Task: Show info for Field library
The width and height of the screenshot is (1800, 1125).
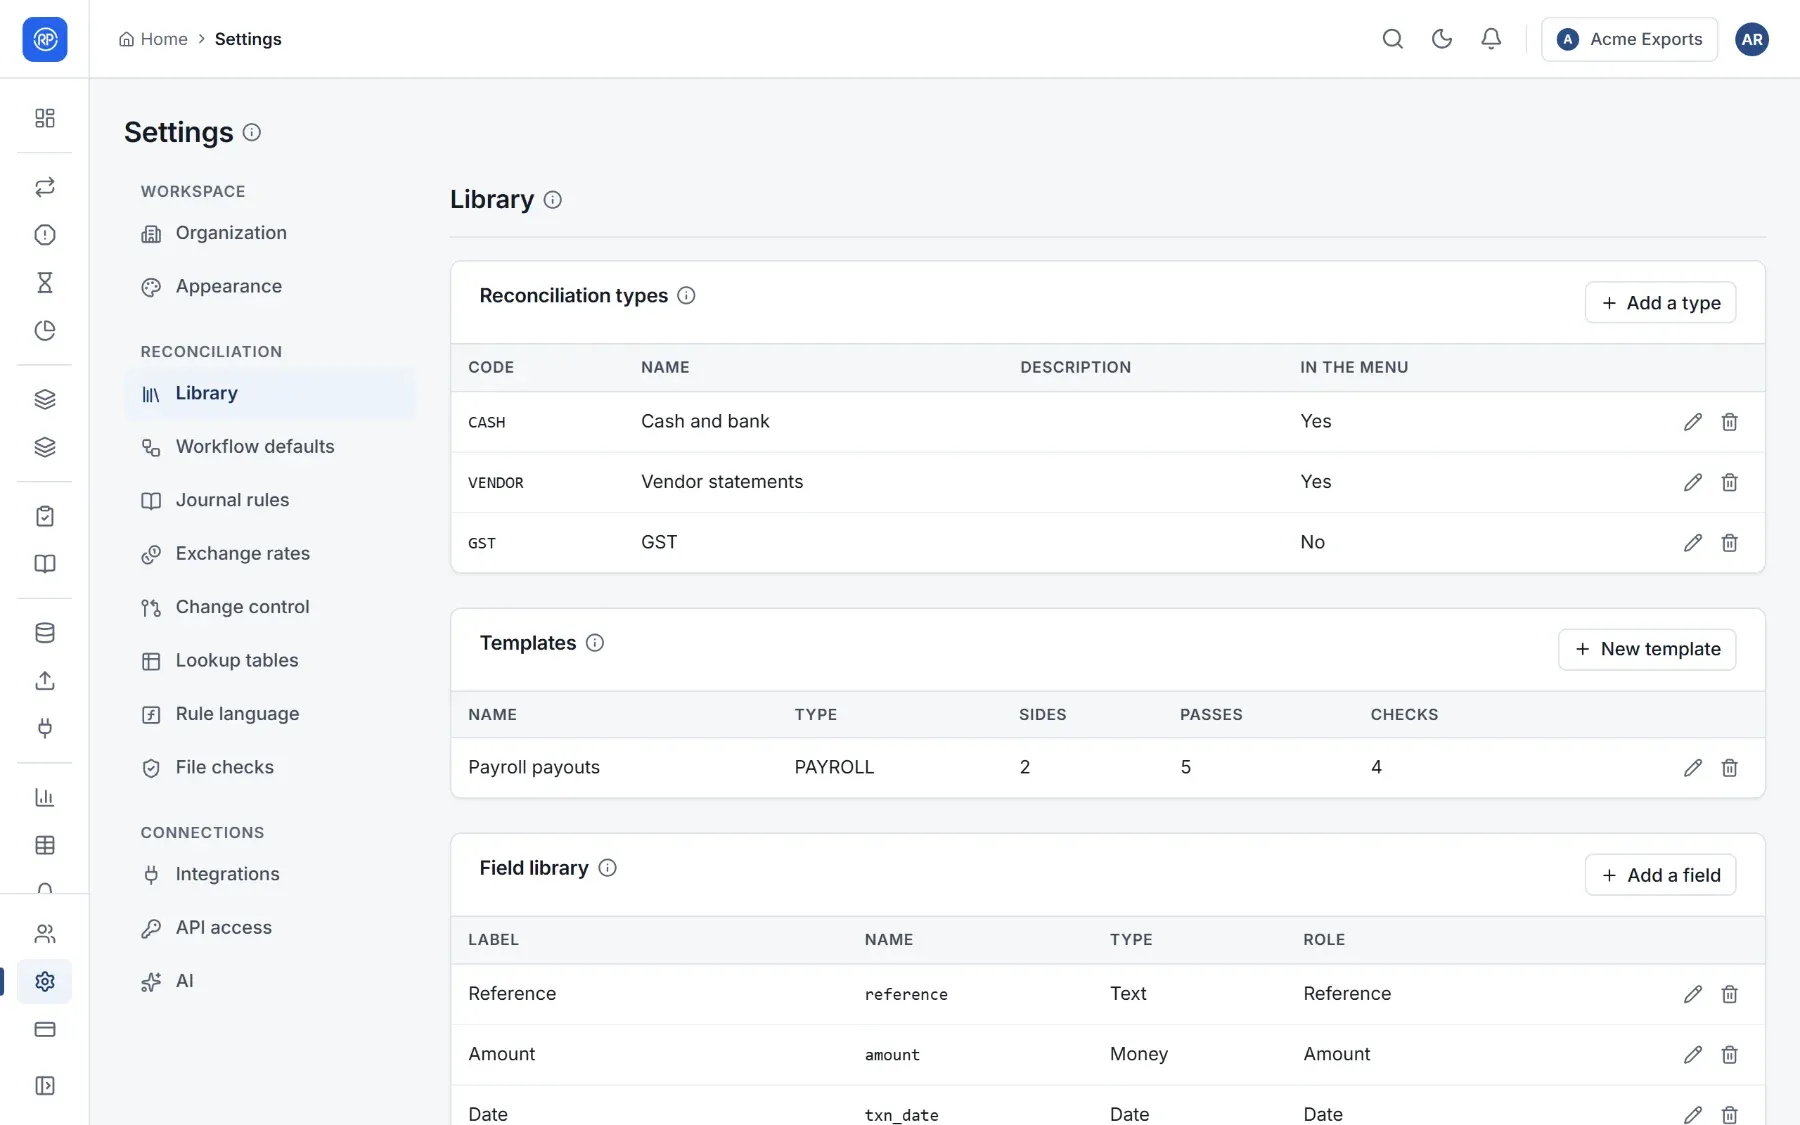Action: pos(607,868)
